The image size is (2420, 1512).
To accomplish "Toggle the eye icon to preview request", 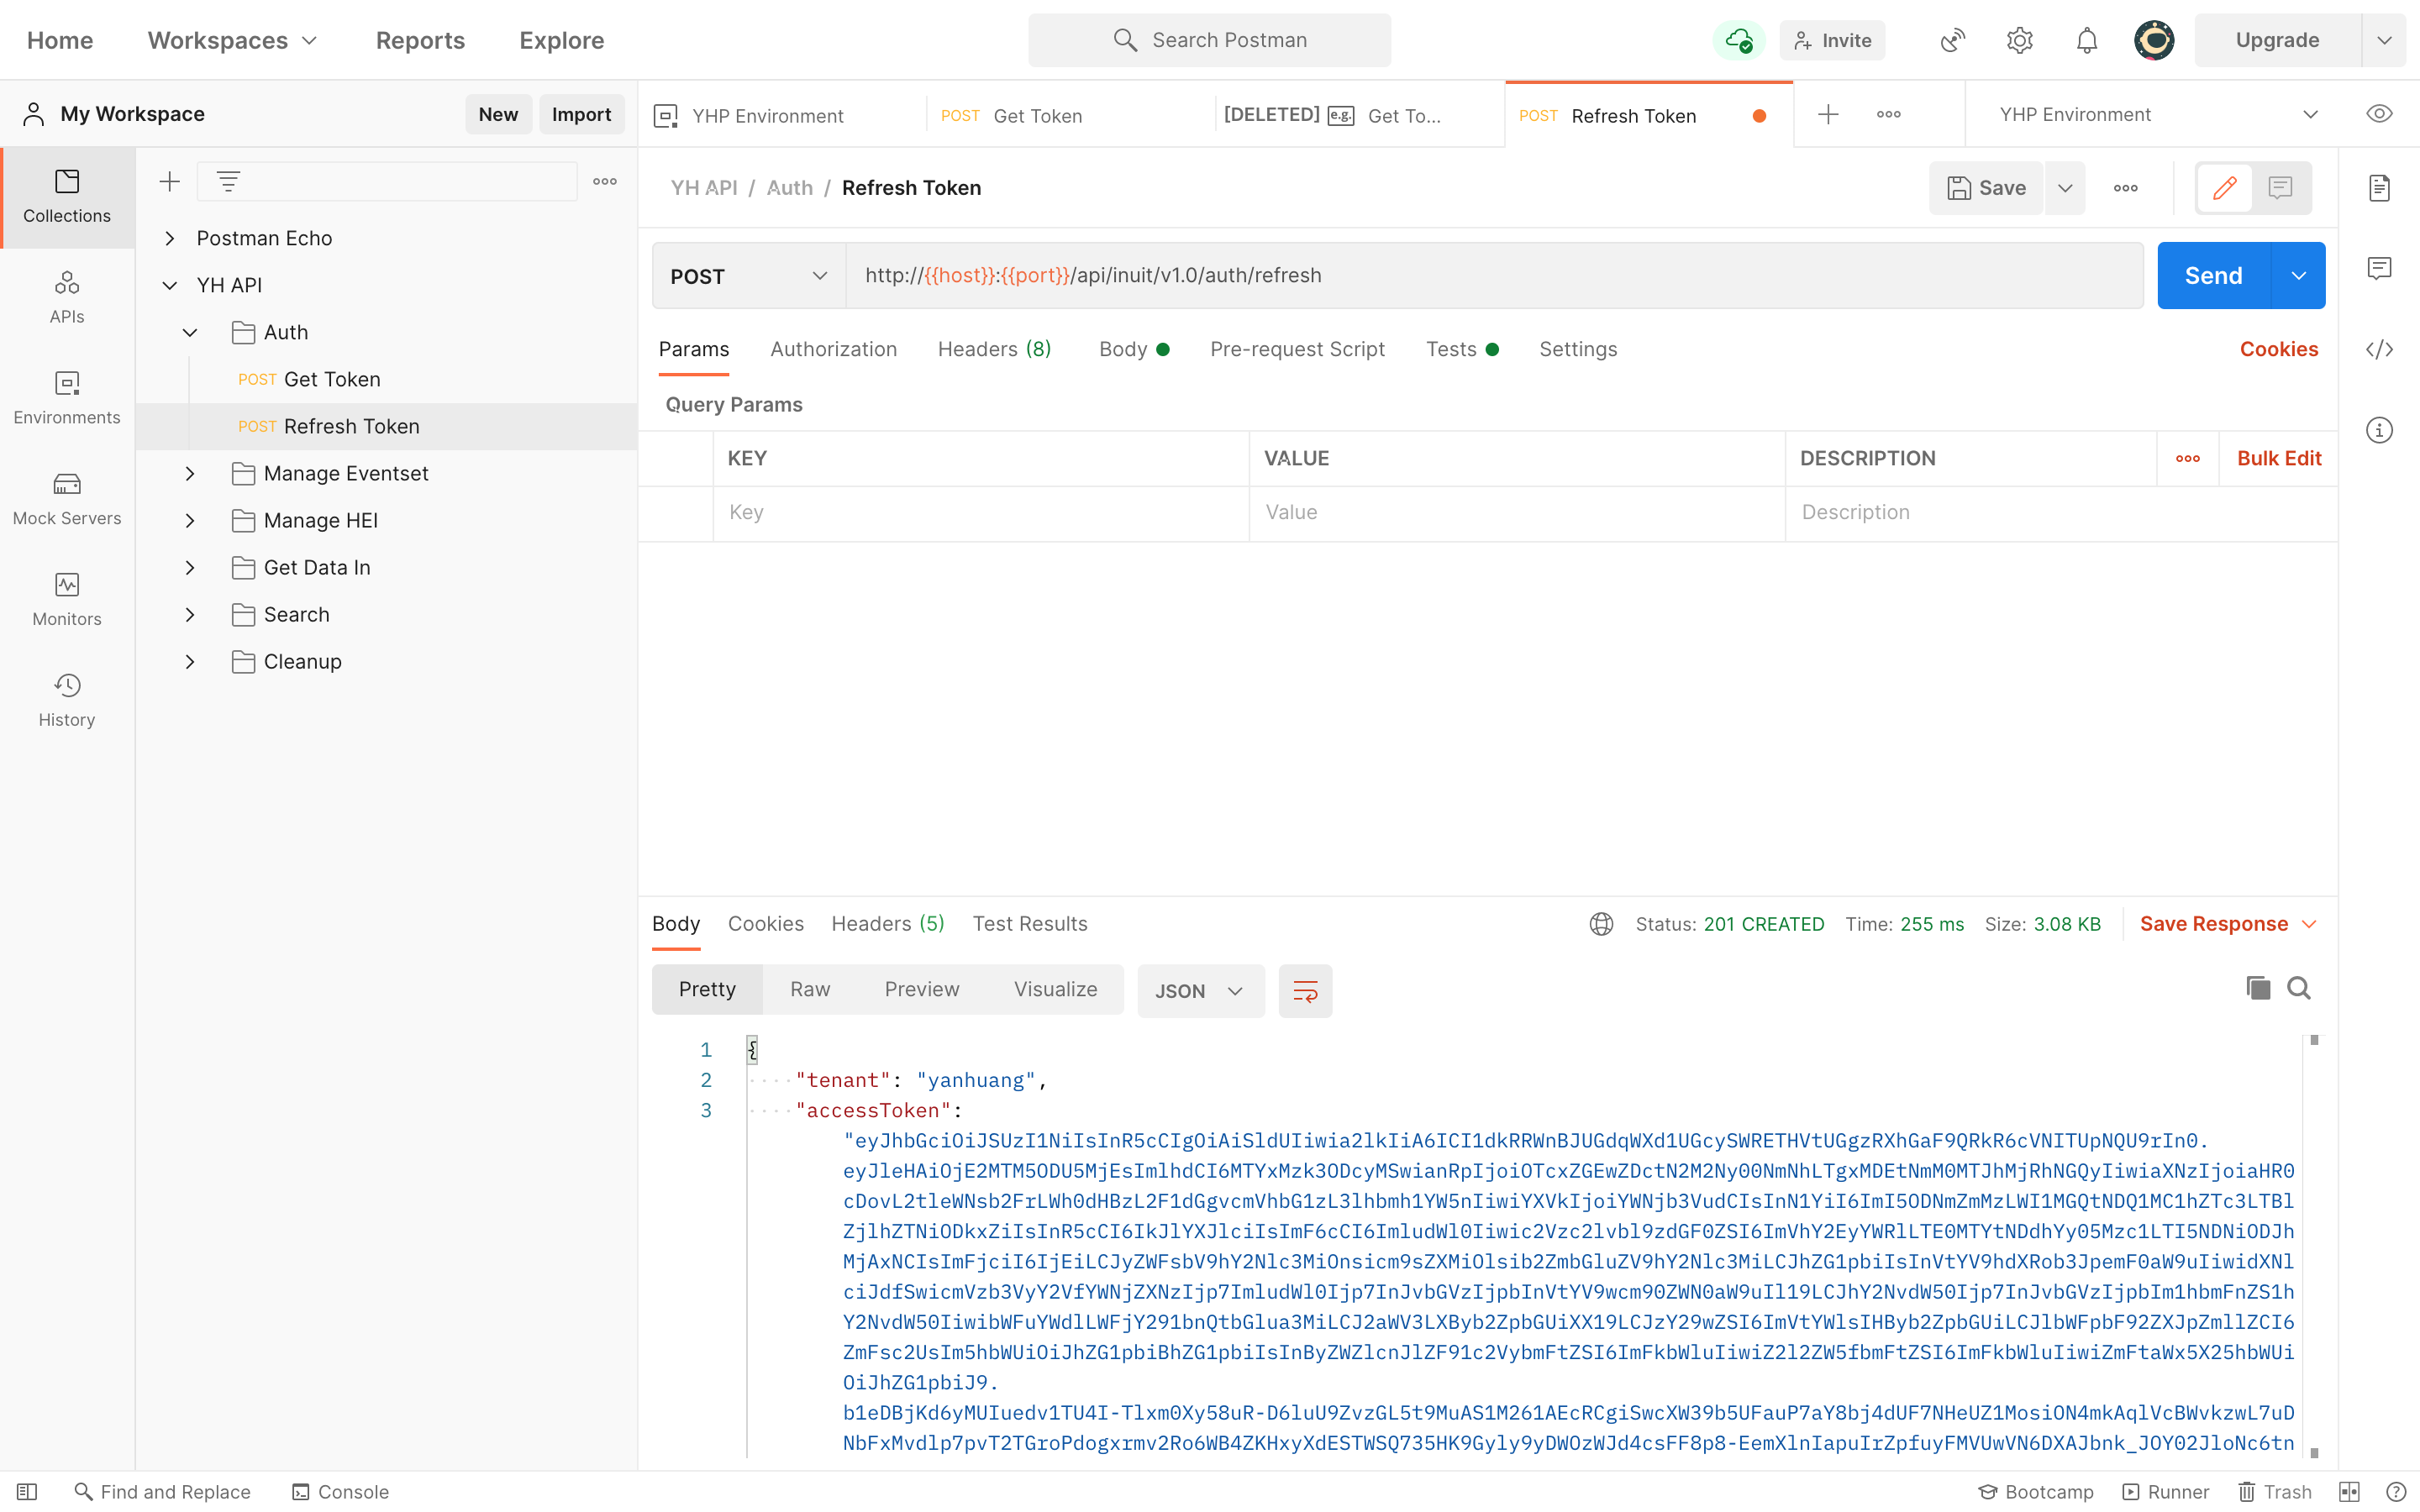I will [x=2378, y=113].
